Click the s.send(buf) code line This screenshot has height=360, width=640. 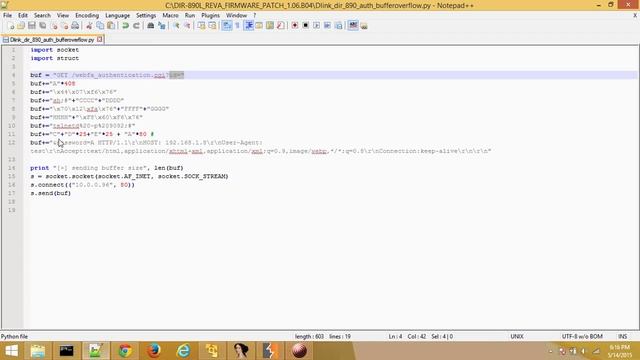[x=51, y=193]
